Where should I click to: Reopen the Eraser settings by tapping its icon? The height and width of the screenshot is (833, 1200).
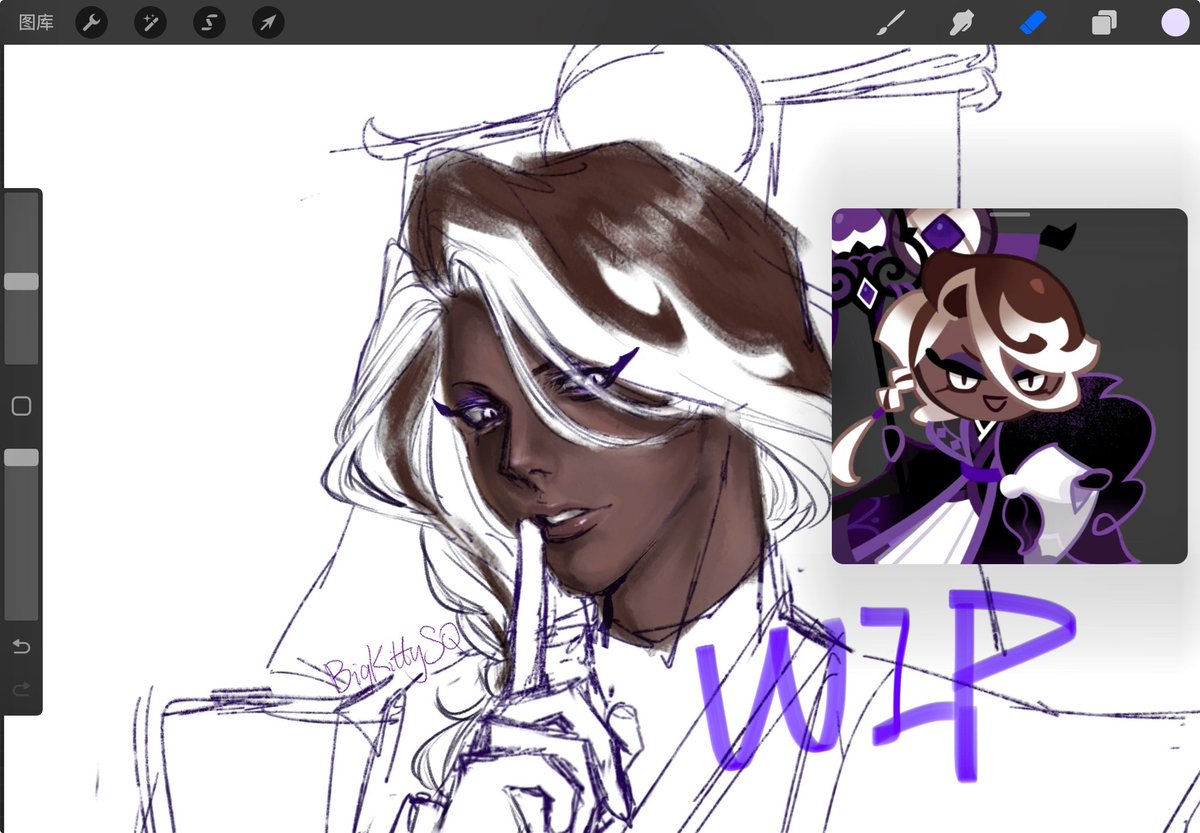[x=1032, y=20]
